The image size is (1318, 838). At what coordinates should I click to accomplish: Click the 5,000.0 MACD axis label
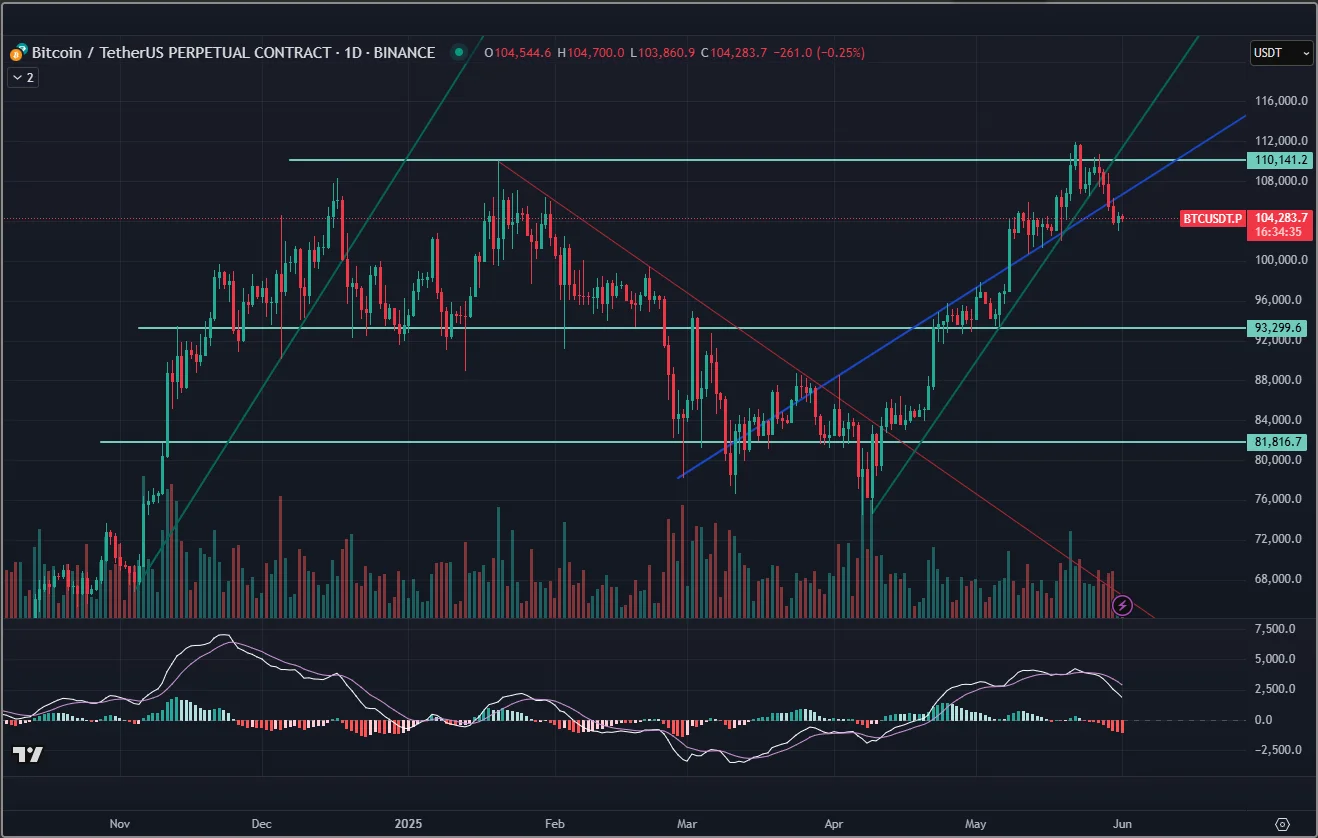pyautogui.click(x=1275, y=659)
